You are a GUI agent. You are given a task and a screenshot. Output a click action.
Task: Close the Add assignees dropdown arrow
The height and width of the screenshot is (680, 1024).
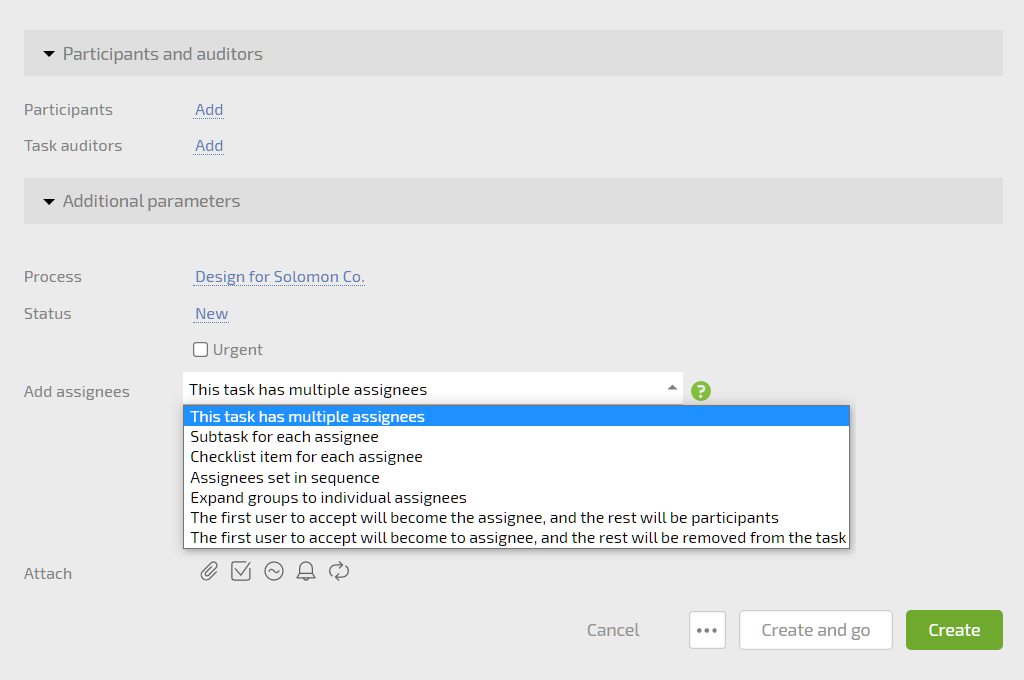(672, 388)
